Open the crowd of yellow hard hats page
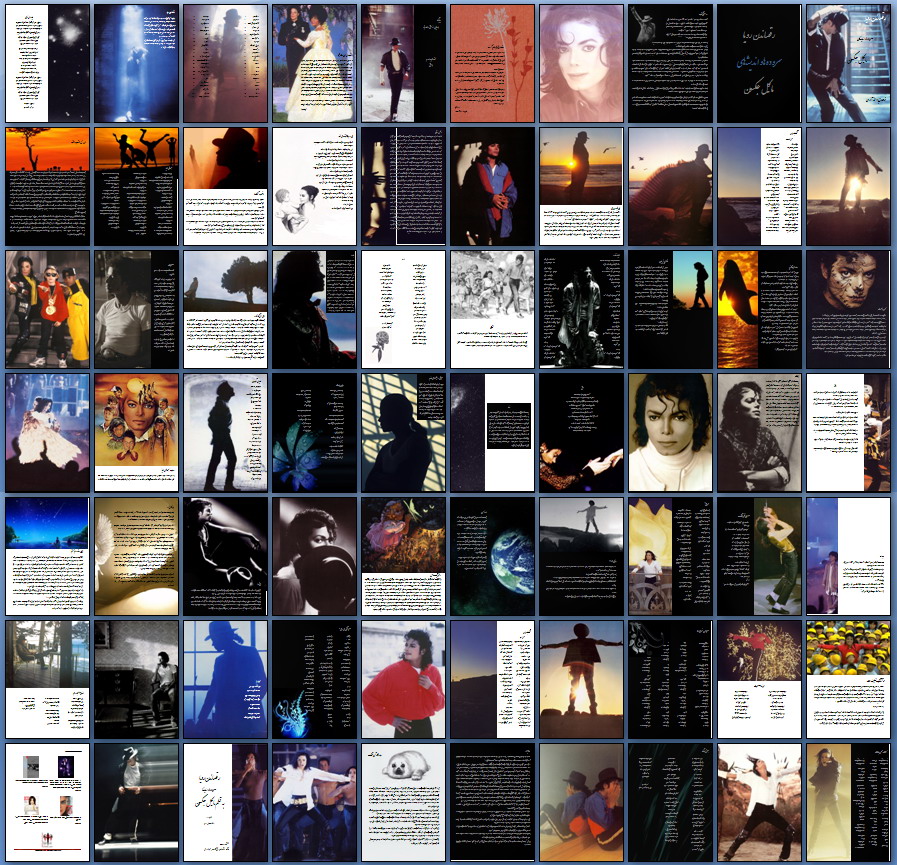 point(847,679)
